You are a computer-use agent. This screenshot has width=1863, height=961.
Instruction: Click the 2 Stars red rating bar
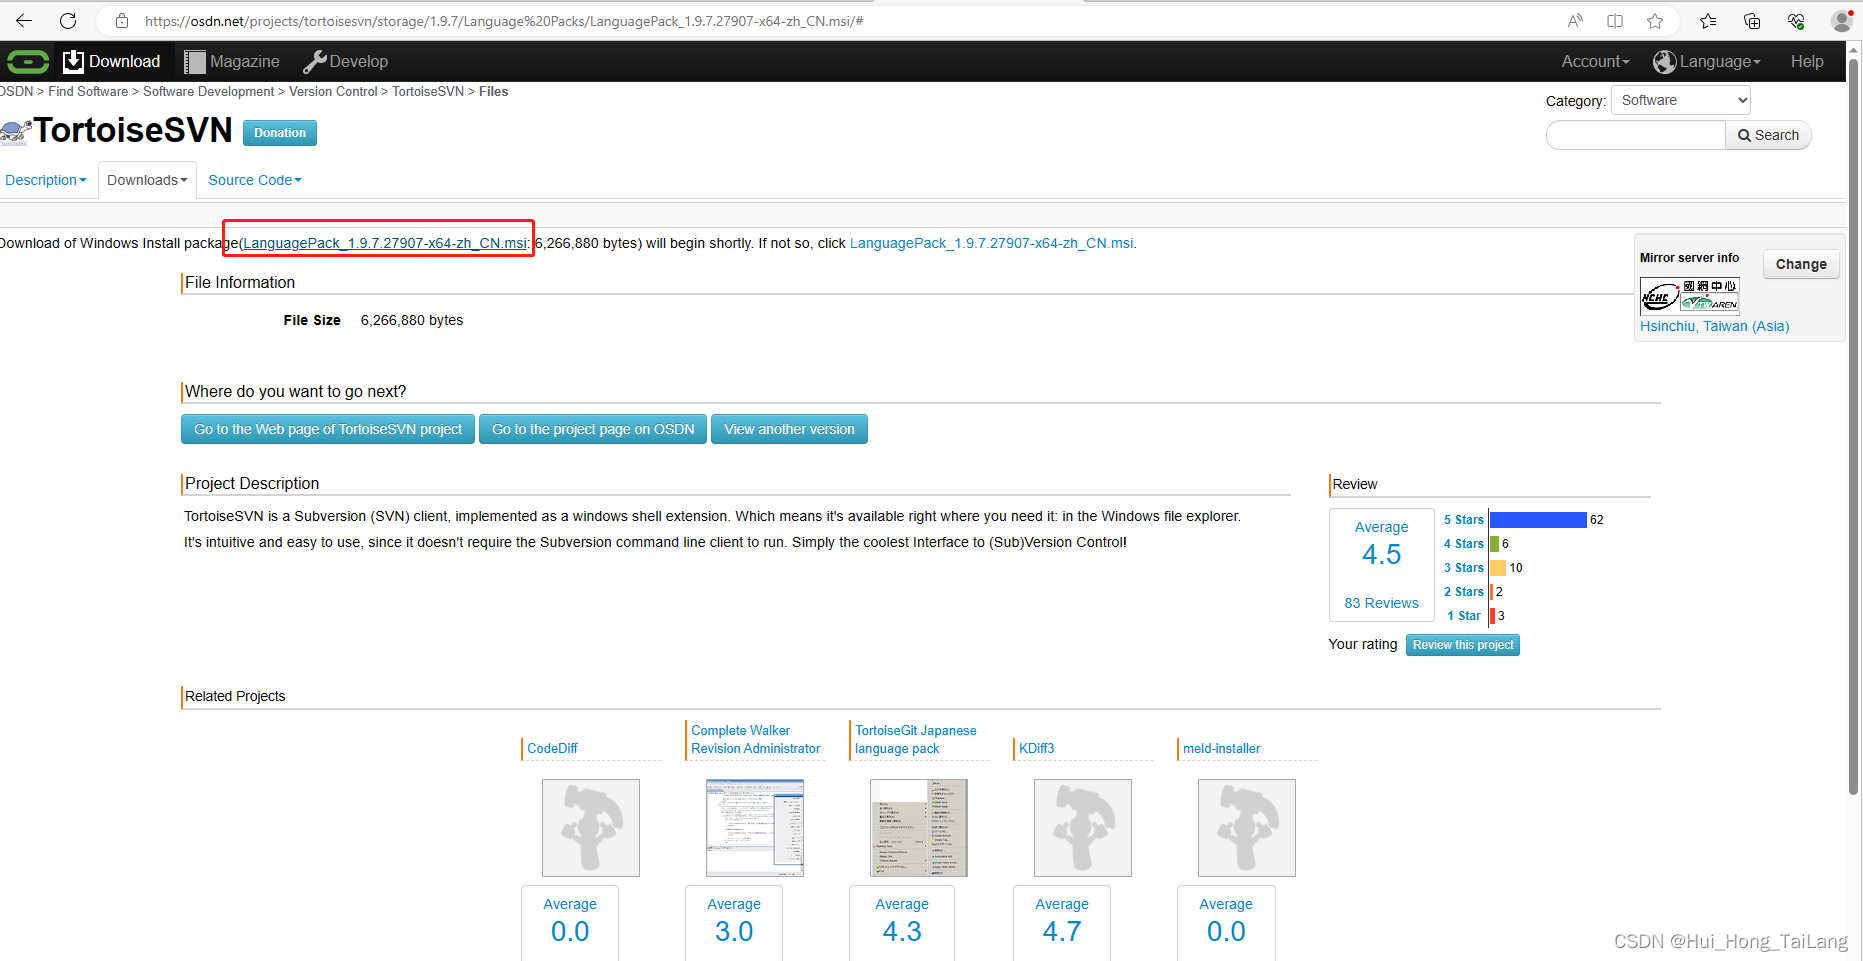click(x=1491, y=592)
